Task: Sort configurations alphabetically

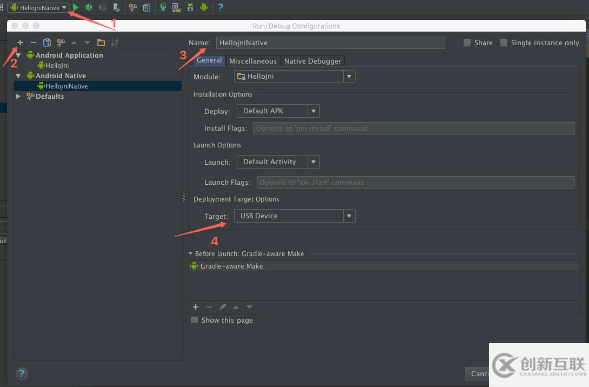Action: (x=115, y=42)
